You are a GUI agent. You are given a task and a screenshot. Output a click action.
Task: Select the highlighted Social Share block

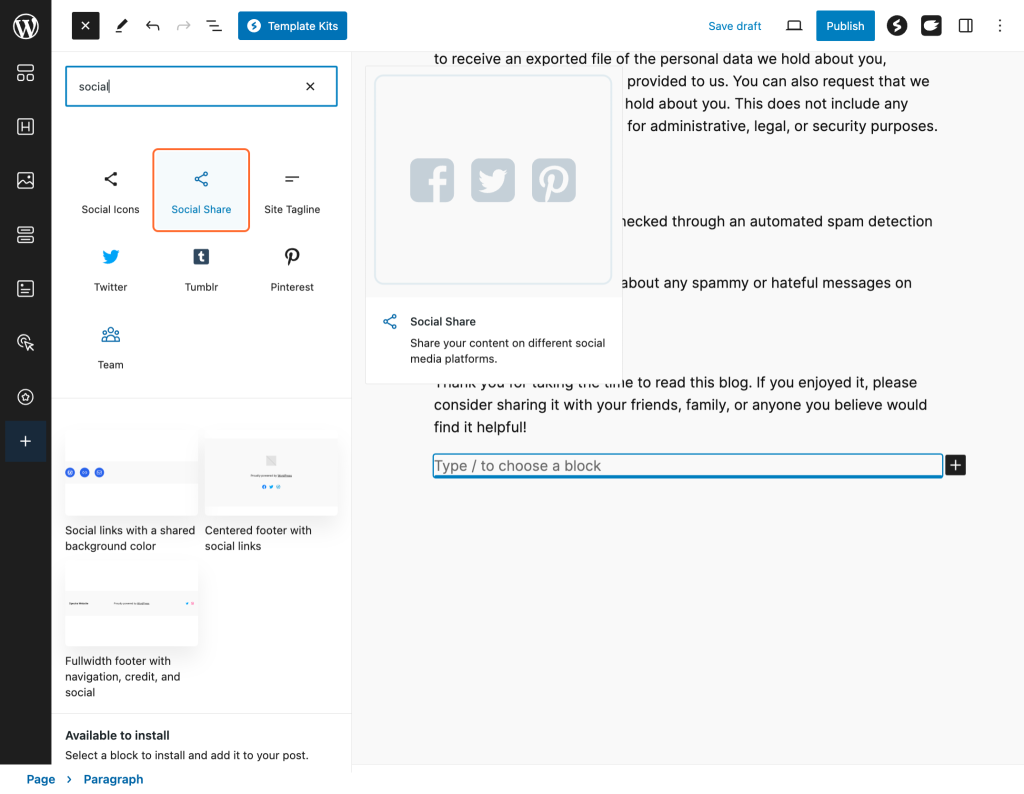pos(201,189)
